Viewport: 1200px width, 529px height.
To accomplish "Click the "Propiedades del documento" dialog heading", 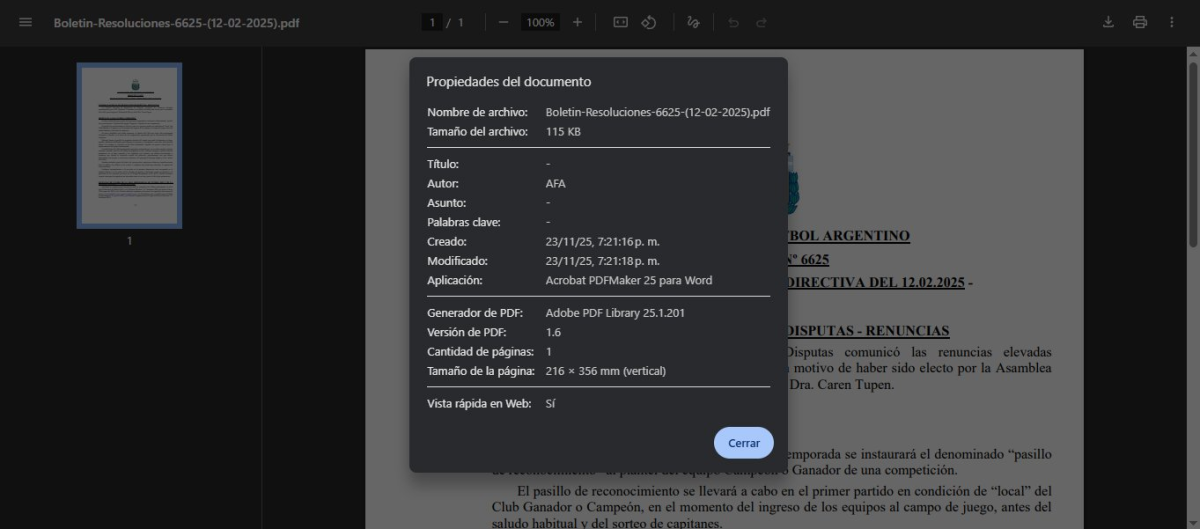I will click(x=508, y=82).
